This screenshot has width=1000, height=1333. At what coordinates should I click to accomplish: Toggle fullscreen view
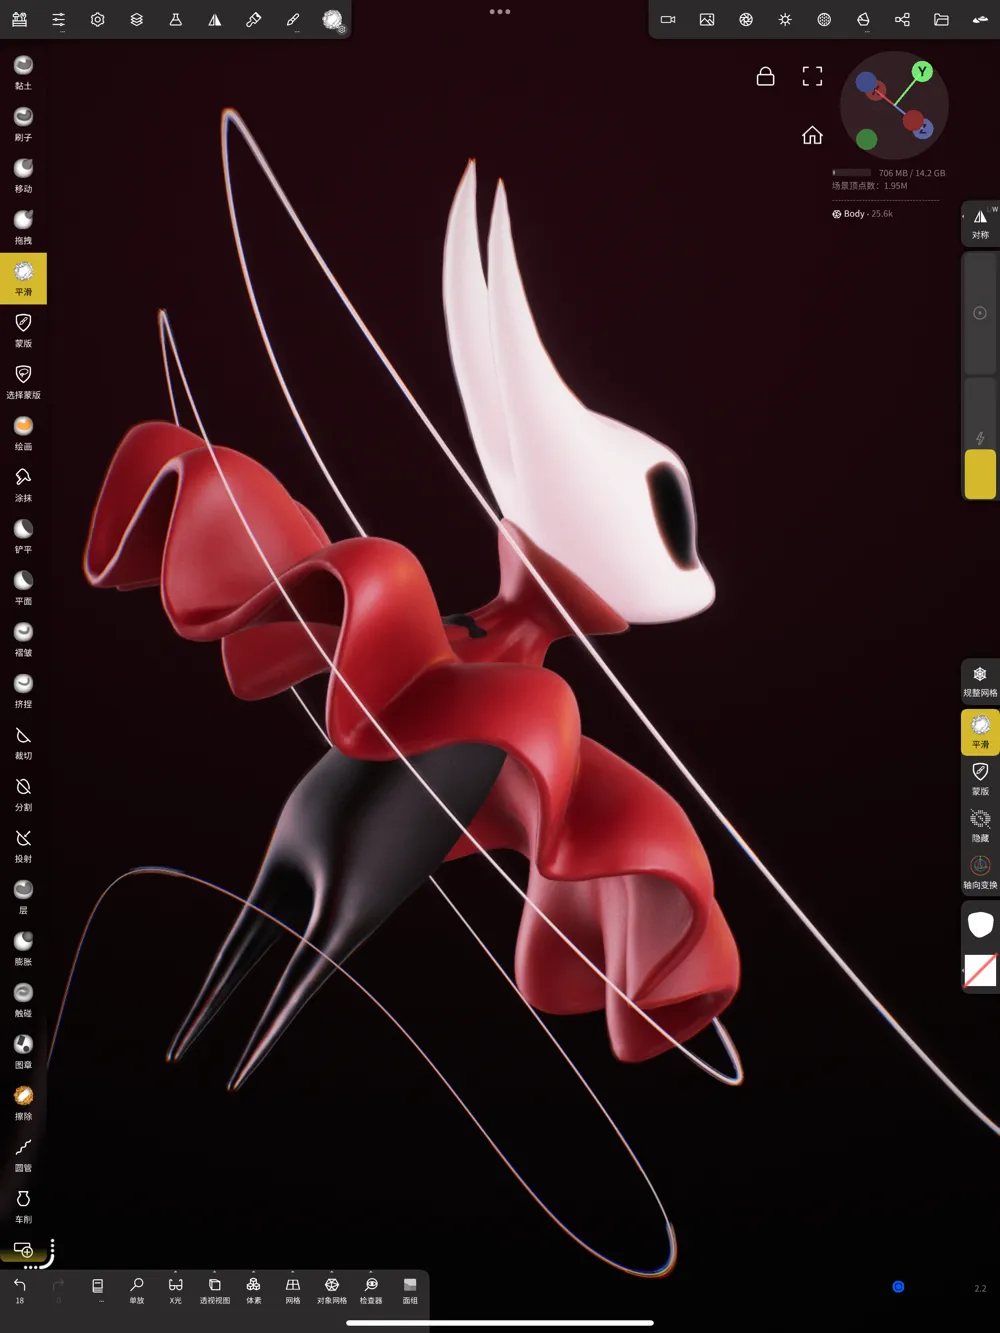813,76
